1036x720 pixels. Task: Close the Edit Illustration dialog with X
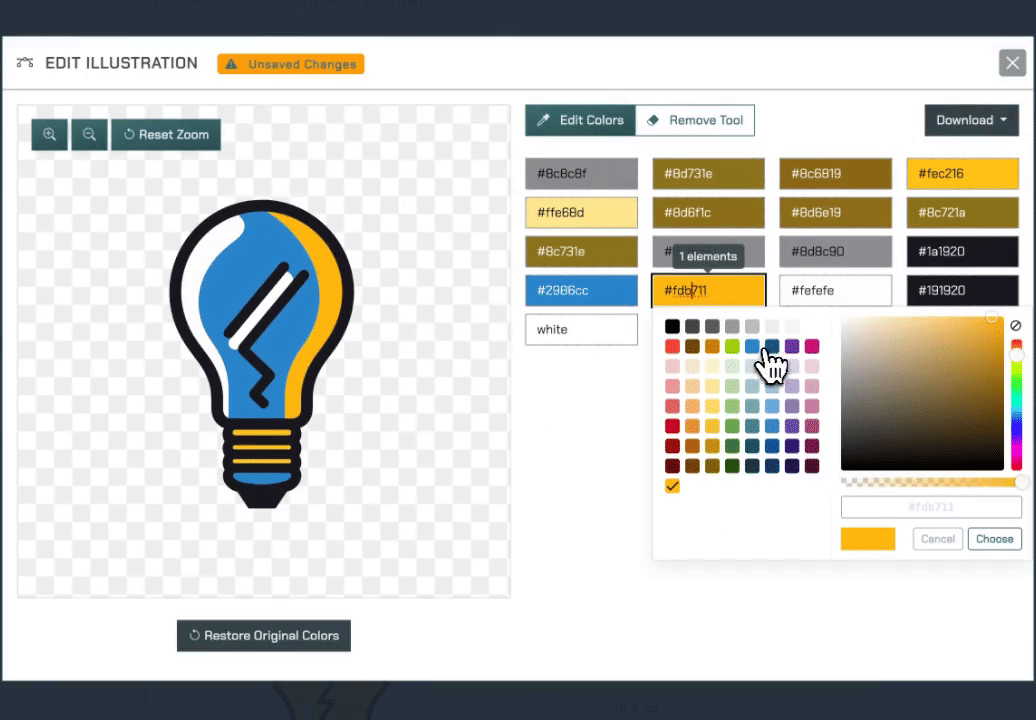coord(1011,64)
